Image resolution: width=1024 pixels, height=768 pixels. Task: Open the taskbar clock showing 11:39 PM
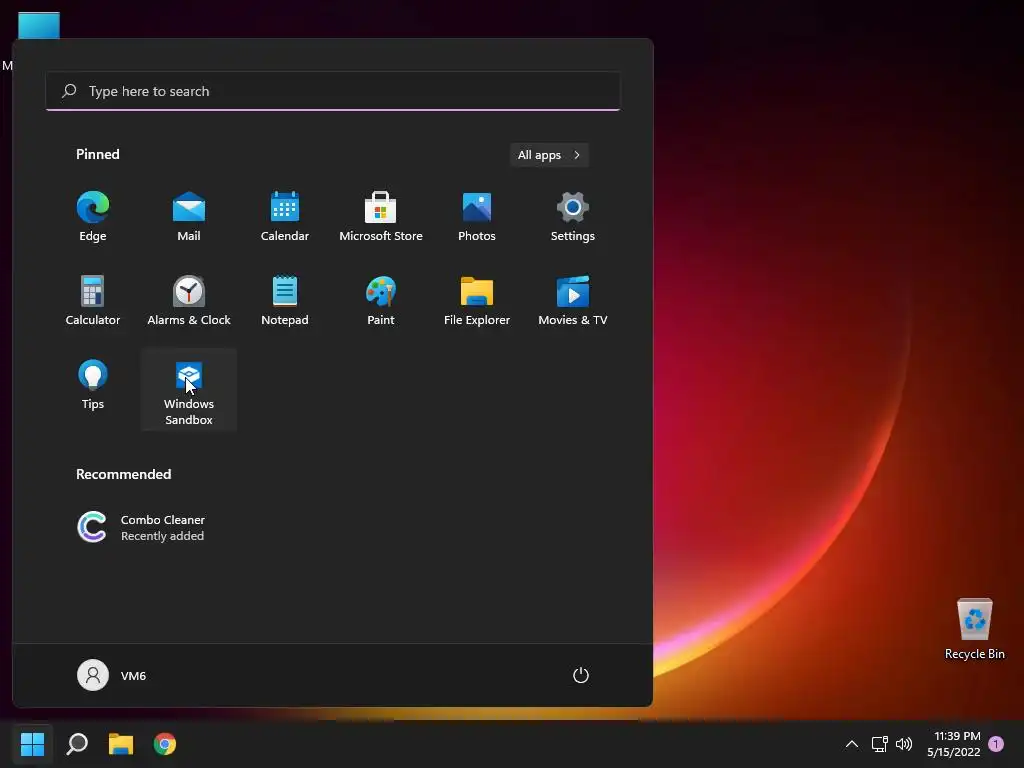pyautogui.click(x=953, y=744)
